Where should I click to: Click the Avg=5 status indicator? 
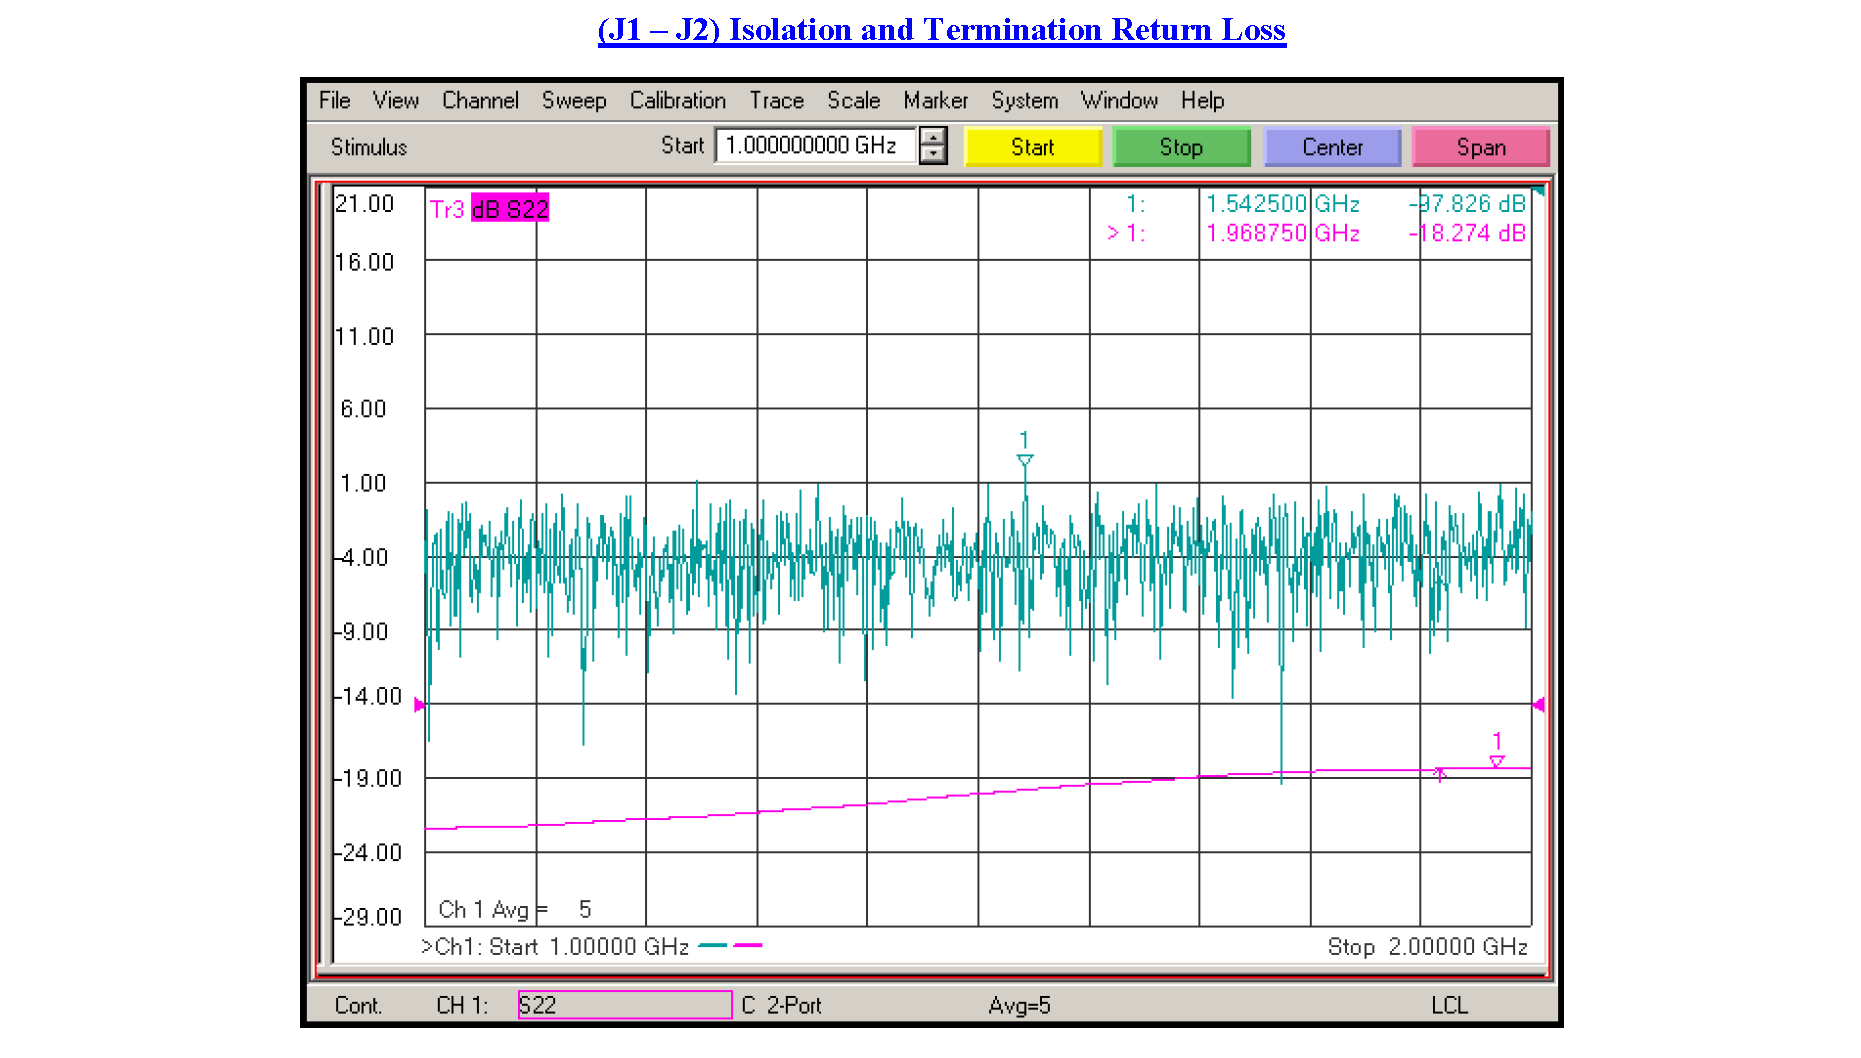click(x=1020, y=1005)
